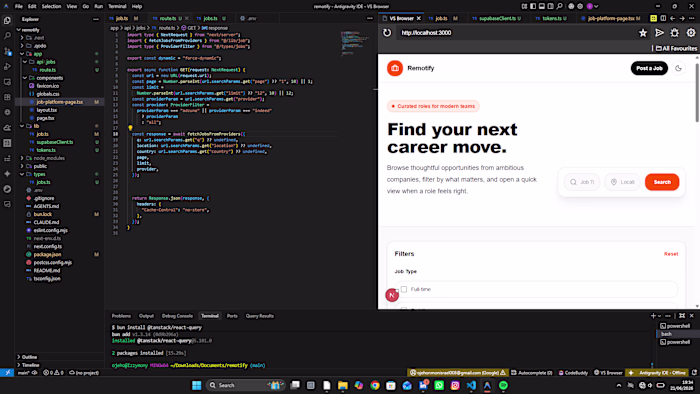Click the browser URL address field
Viewport: 700px width, 394px height.
(x=516, y=33)
